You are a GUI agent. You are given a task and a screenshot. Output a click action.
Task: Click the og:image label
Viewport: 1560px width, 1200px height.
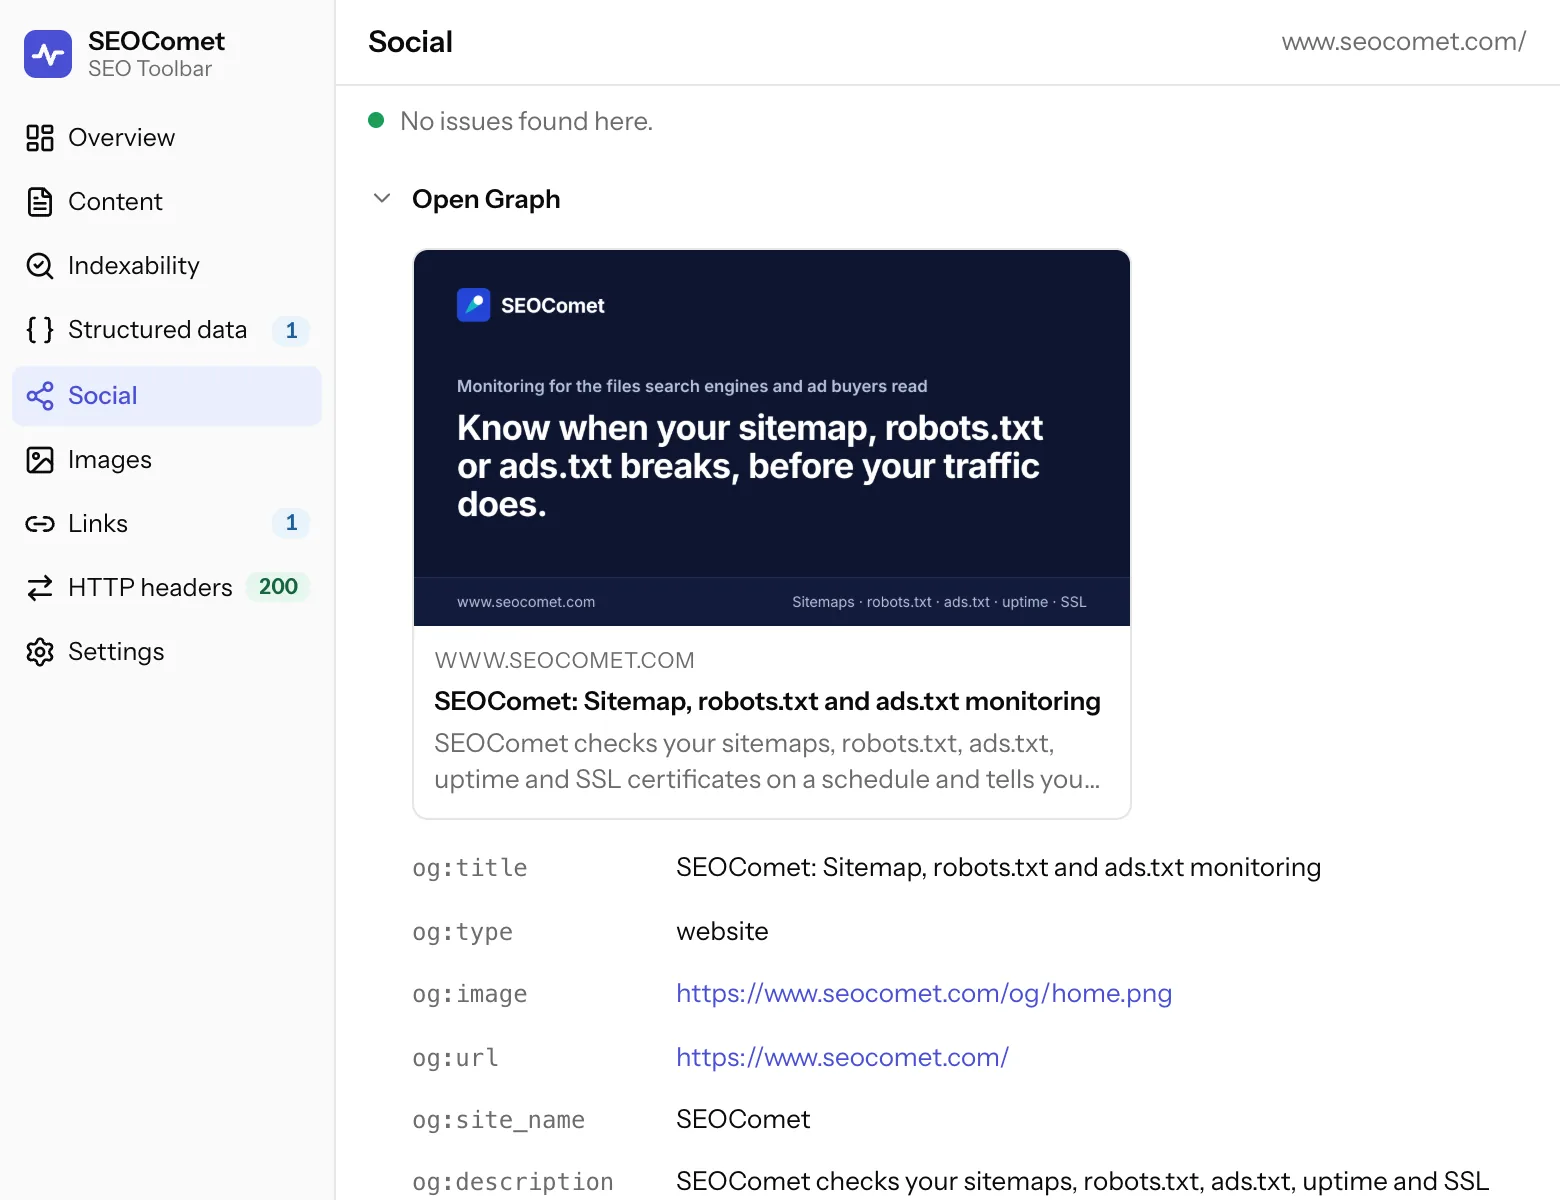(x=470, y=994)
